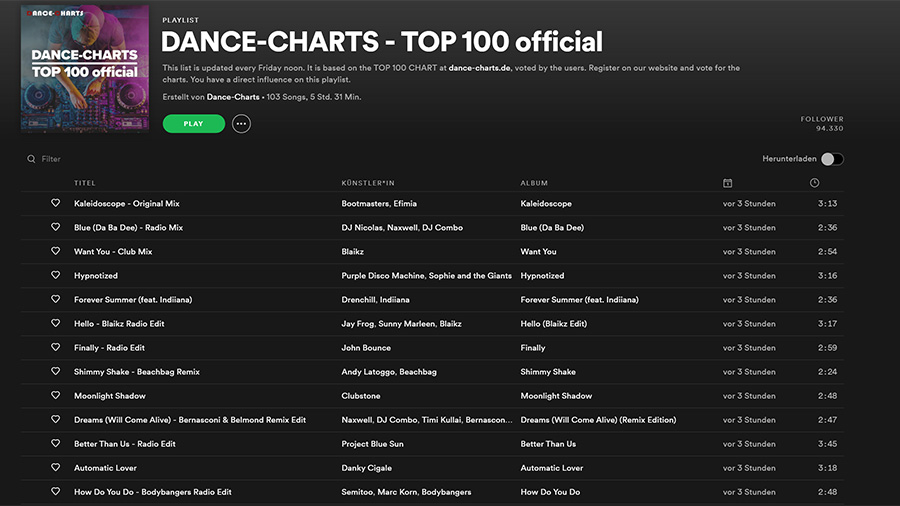Screen dimensions: 900x506
Task: Click artists Drenchill, Indiiana
Action: click(375, 299)
